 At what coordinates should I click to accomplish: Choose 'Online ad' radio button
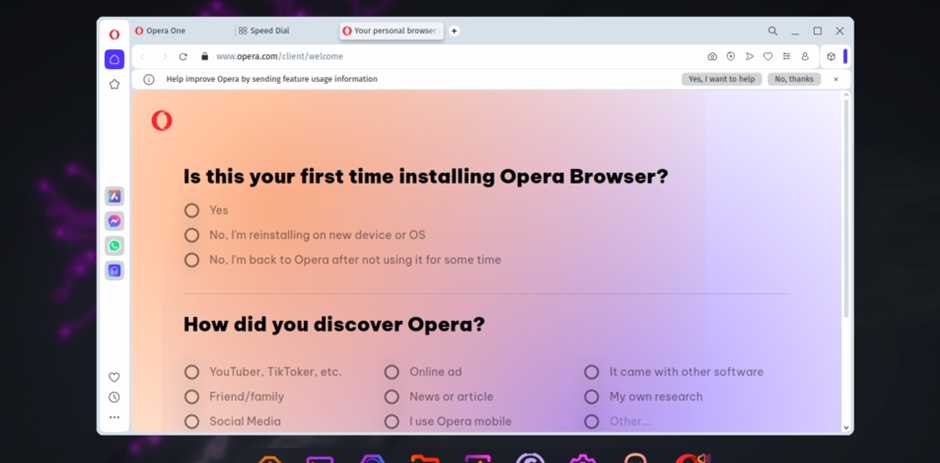pyautogui.click(x=391, y=372)
